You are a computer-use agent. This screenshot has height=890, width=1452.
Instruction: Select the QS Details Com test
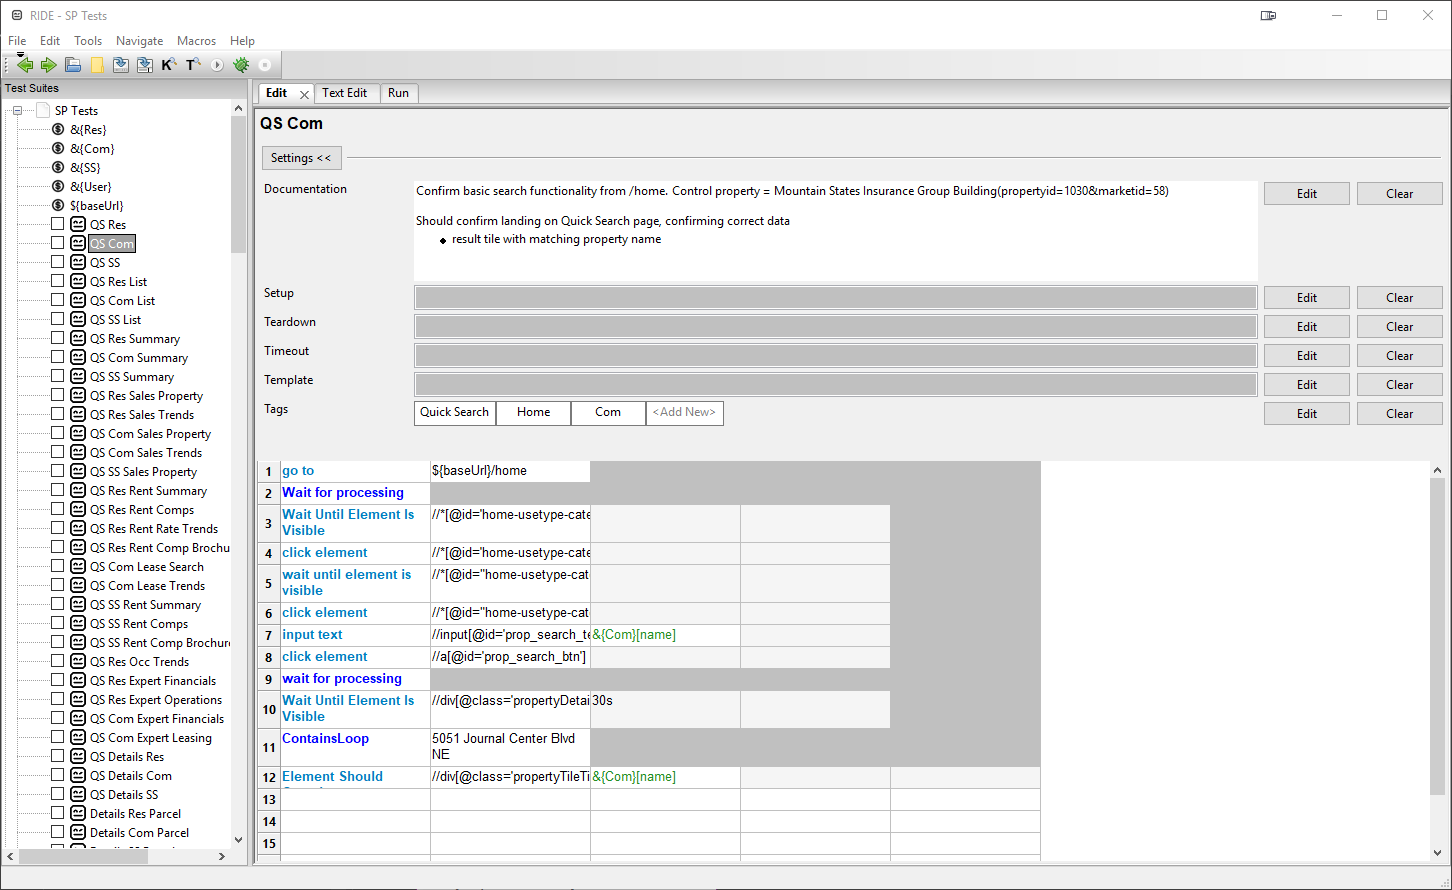click(x=131, y=776)
